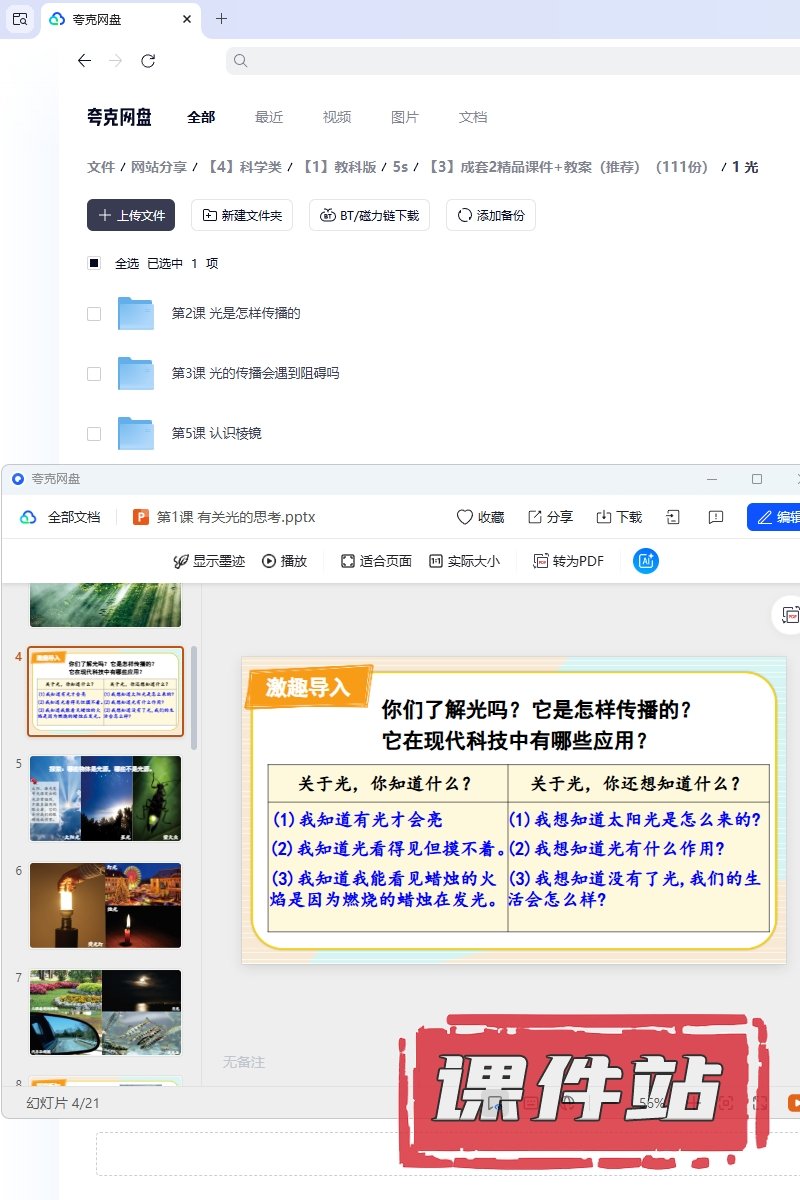Image resolution: width=800 pixels, height=1200 pixels.
Task: Click the blue AI assistant icon
Action: tap(646, 561)
